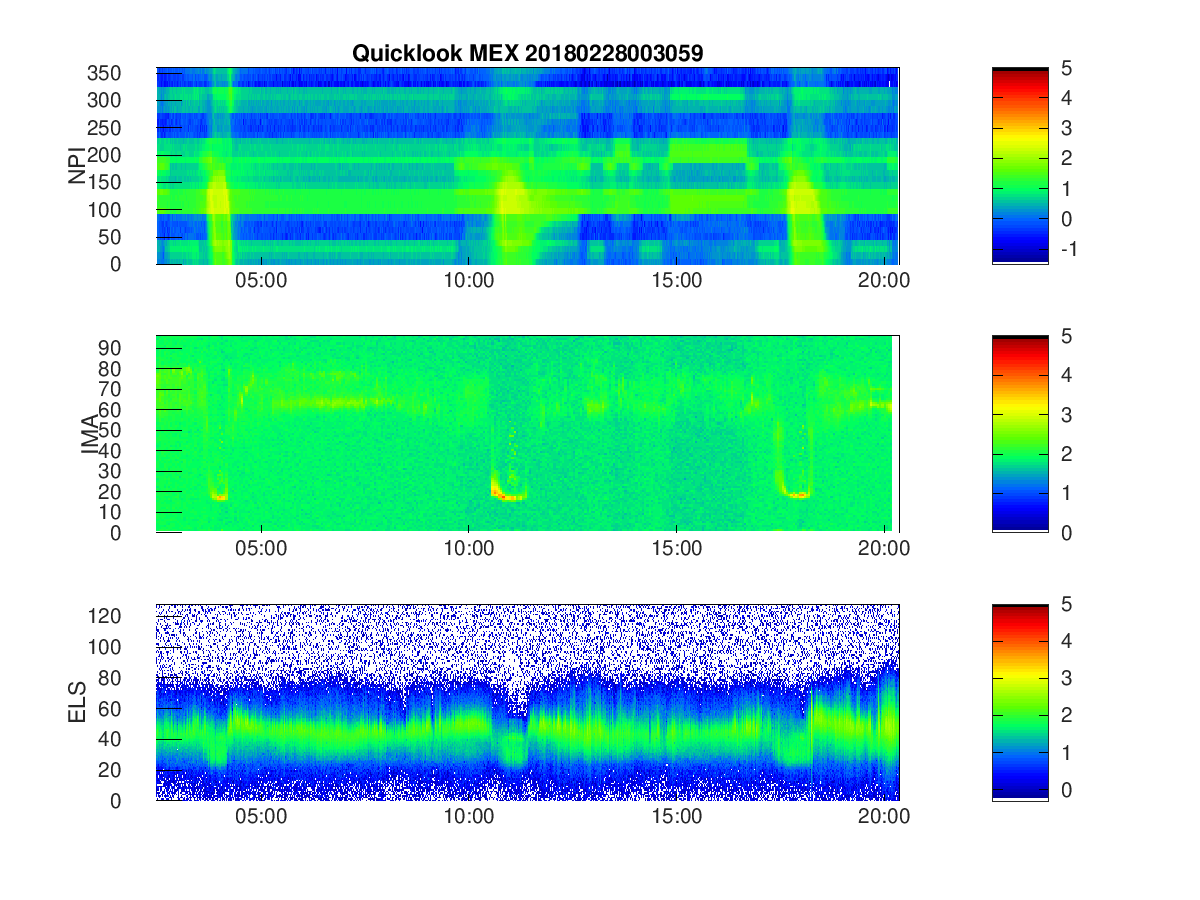This screenshot has height=900, width=1200.
Task: Click the ELS spectrogram plot area
Action: [x=528, y=702]
